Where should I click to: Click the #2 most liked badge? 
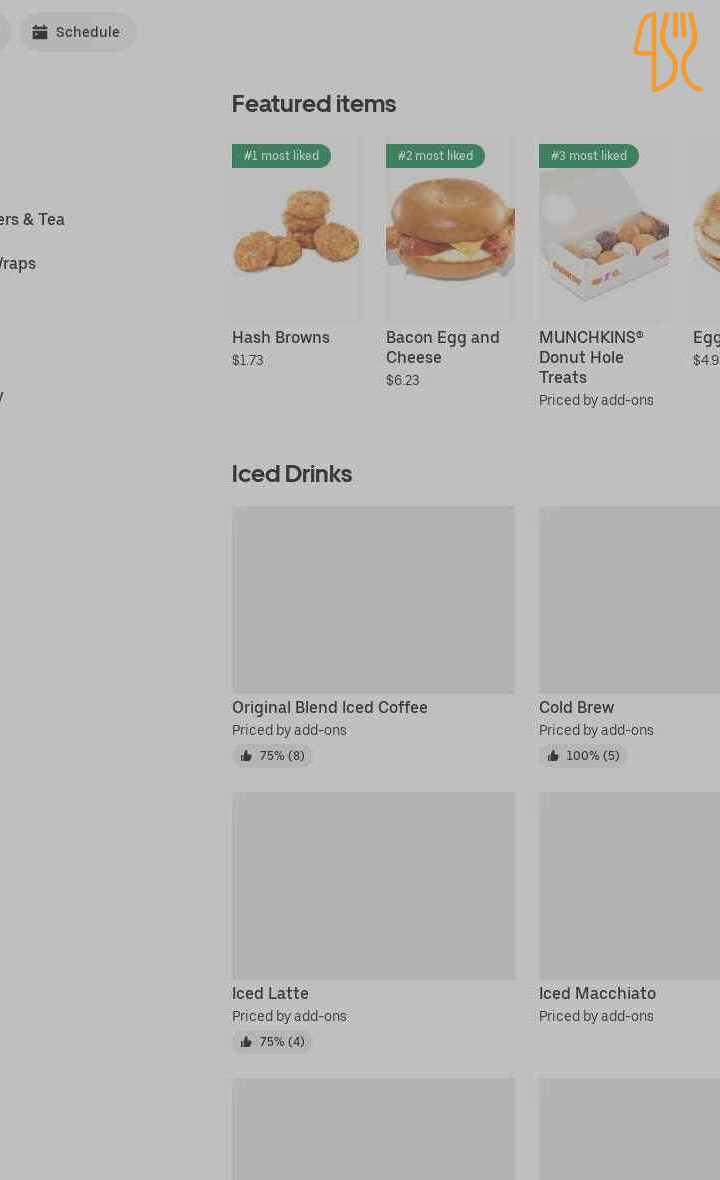[x=435, y=156]
